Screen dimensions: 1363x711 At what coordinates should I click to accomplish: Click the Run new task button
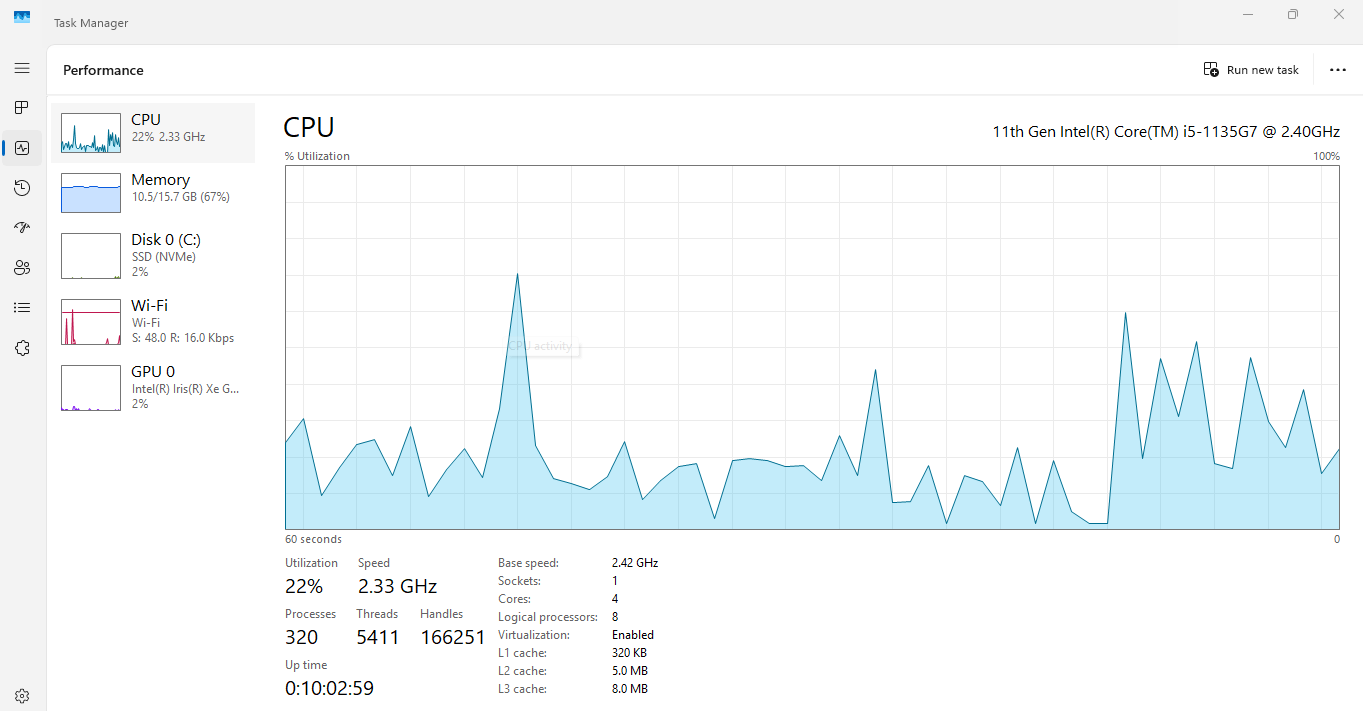pyautogui.click(x=1251, y=70)
